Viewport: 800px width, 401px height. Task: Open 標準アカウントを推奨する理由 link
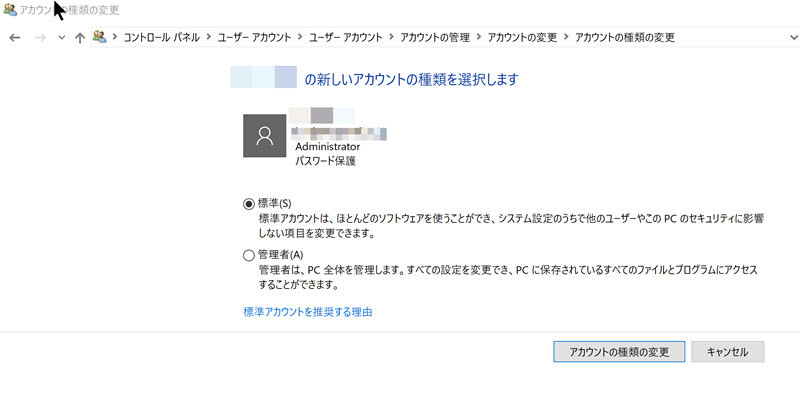[308, 312]
